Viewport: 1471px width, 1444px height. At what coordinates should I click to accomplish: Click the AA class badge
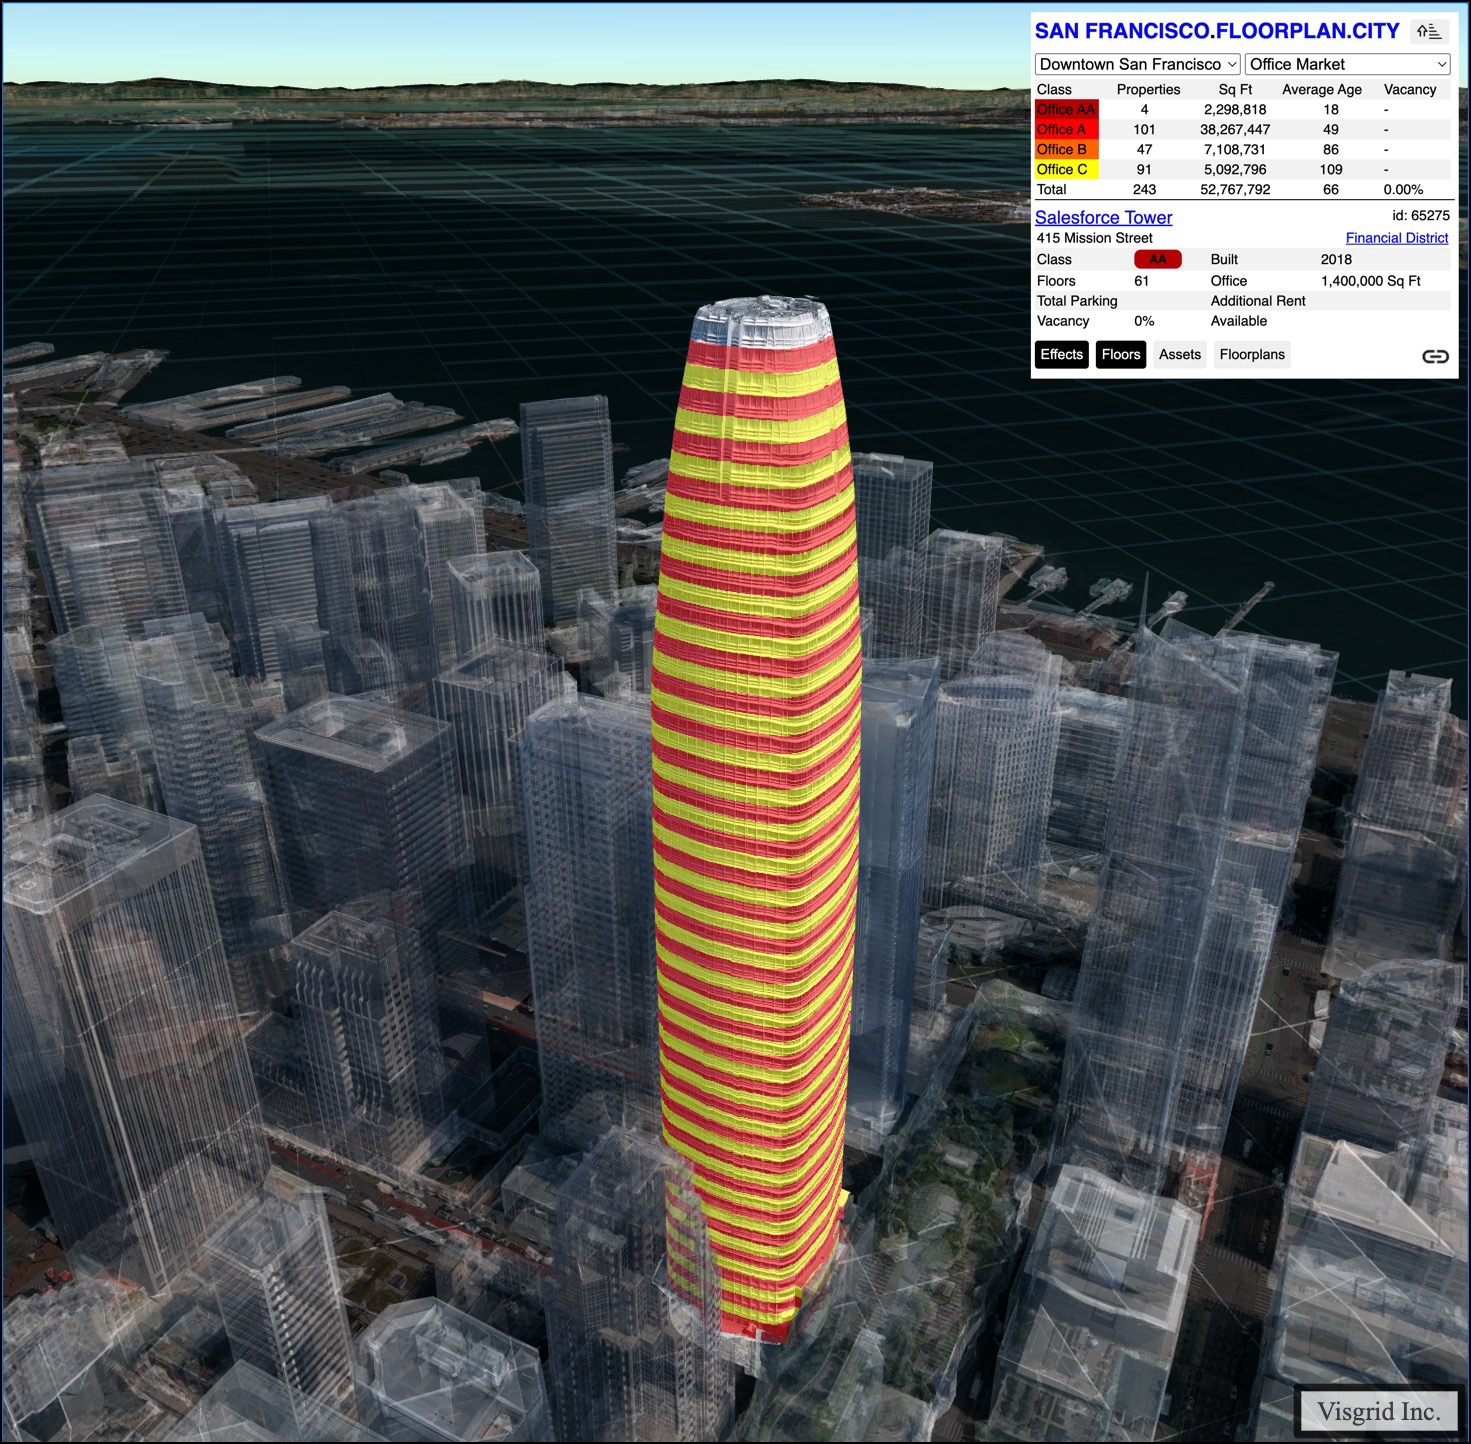1157,260
